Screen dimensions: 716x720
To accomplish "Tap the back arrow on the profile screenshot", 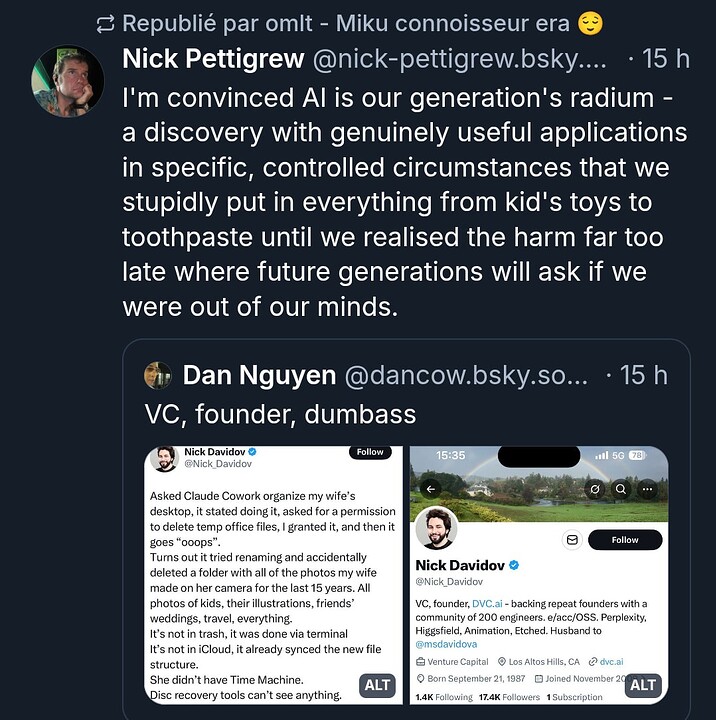I will point(433,489).
